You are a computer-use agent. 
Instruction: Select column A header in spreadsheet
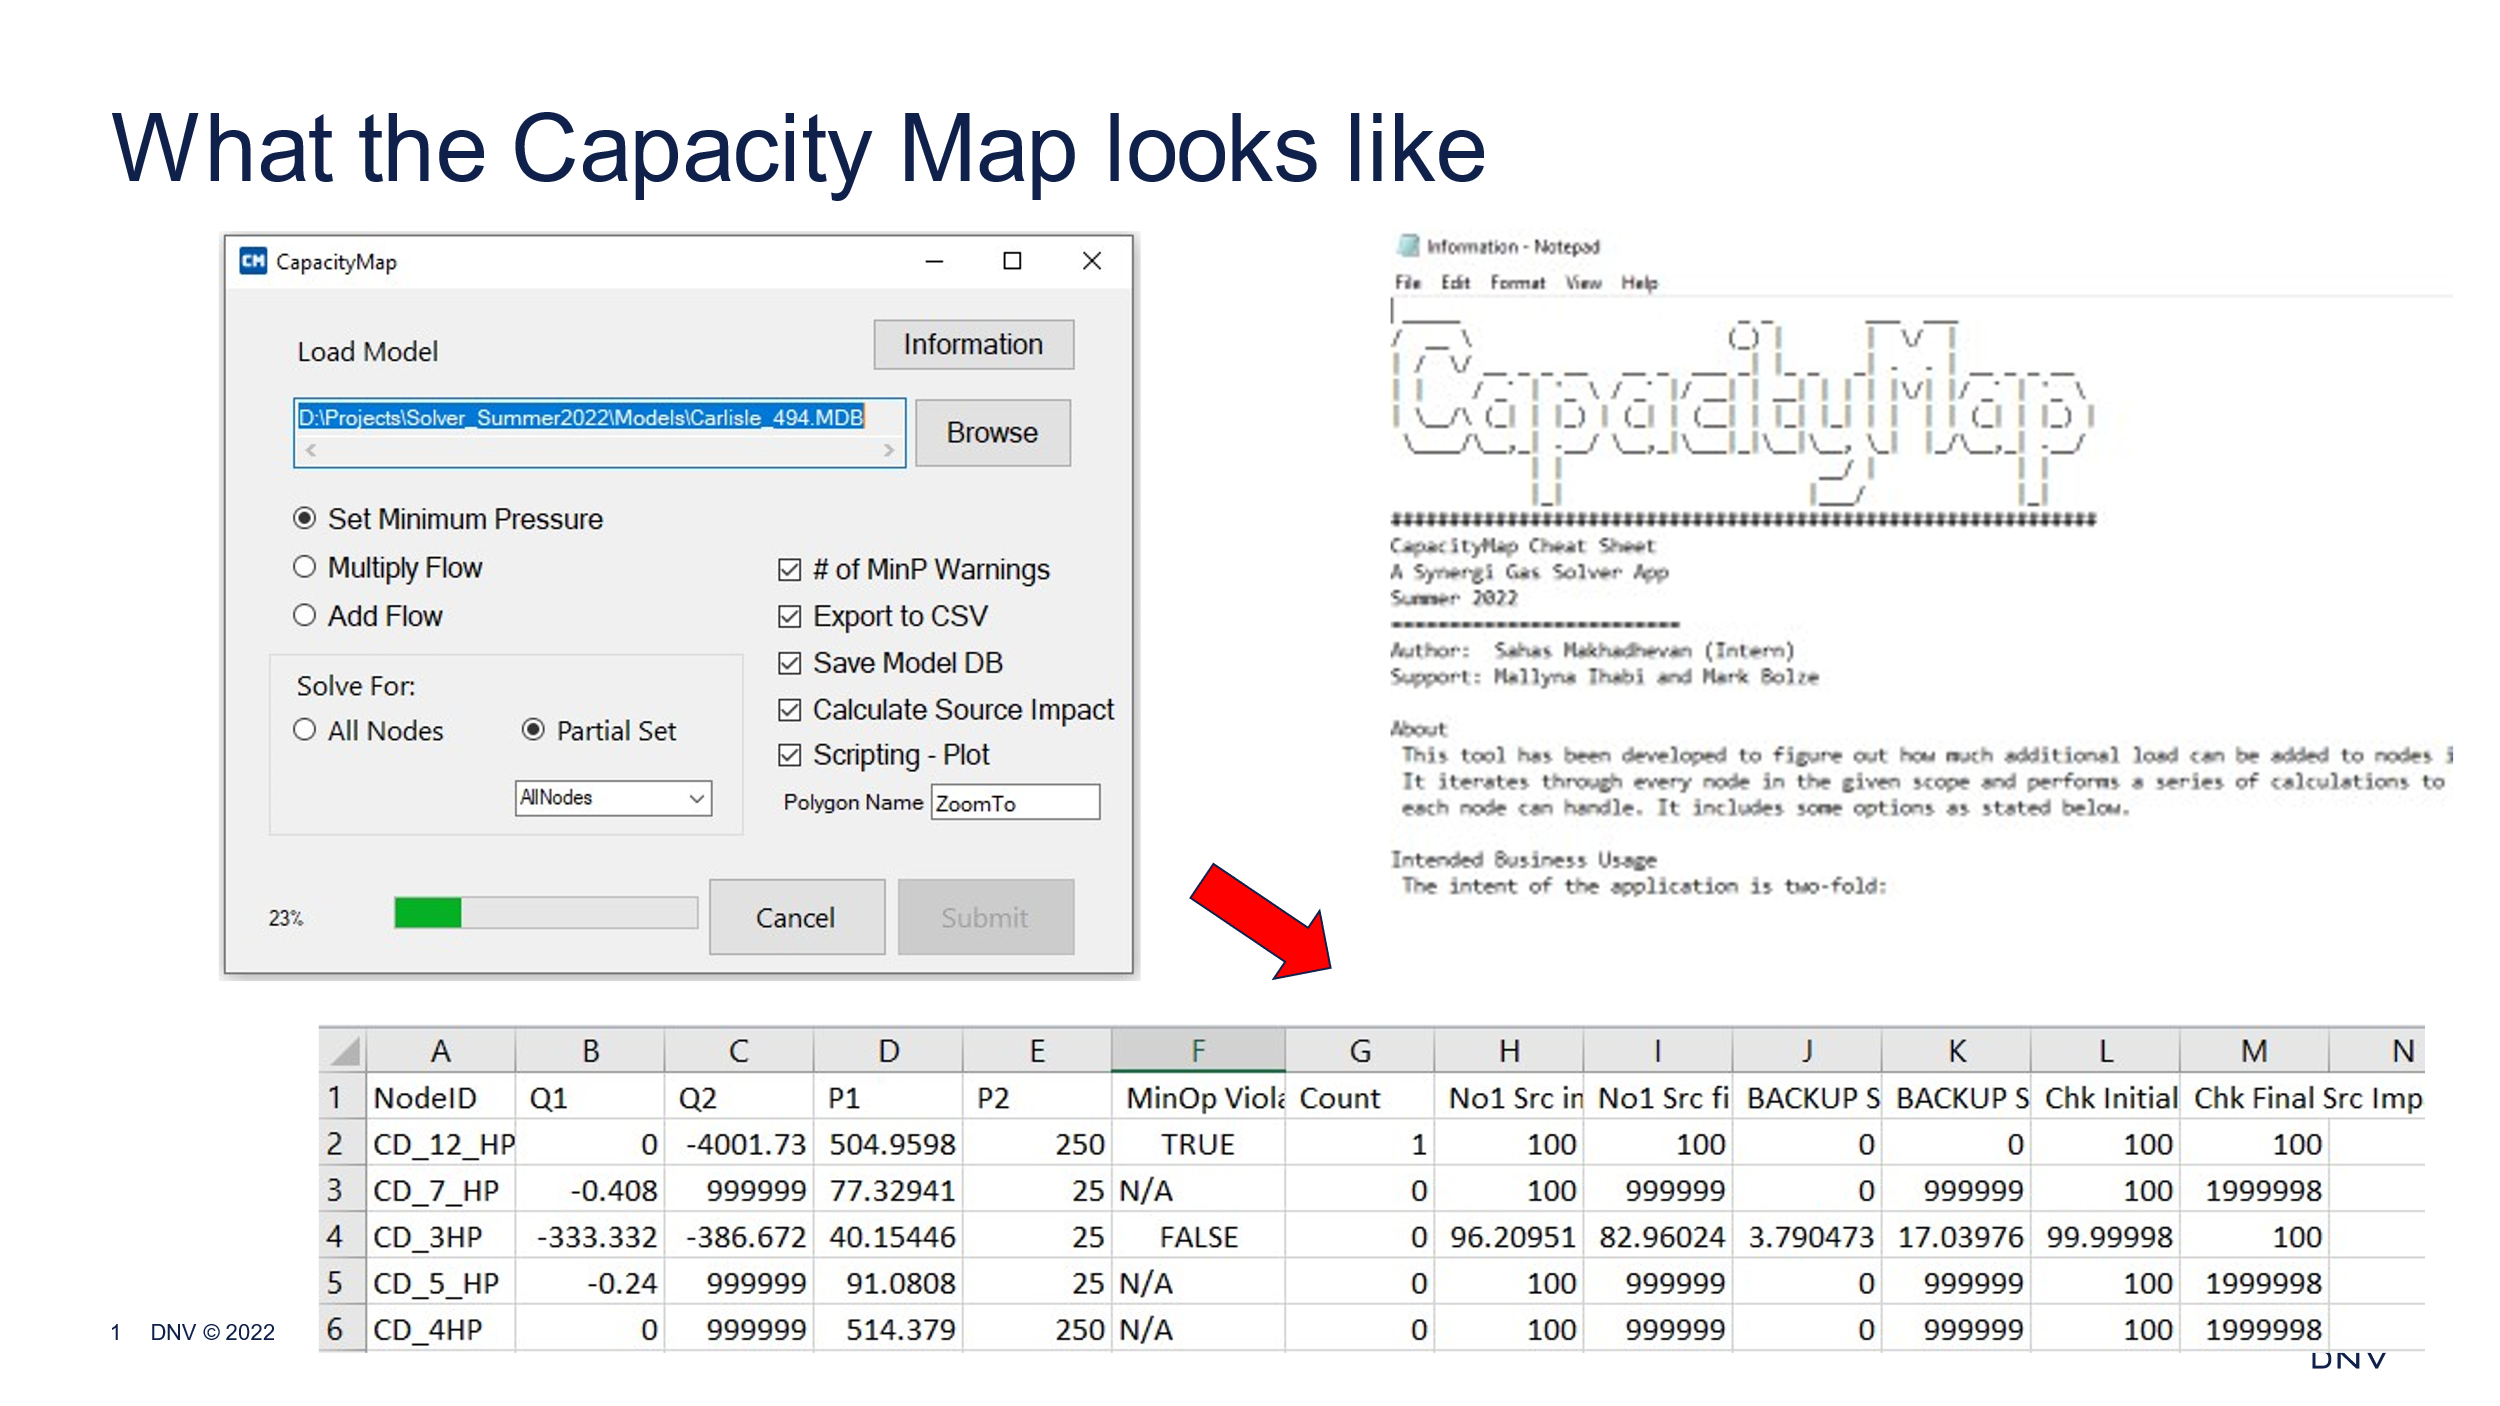coord(440,1051)
